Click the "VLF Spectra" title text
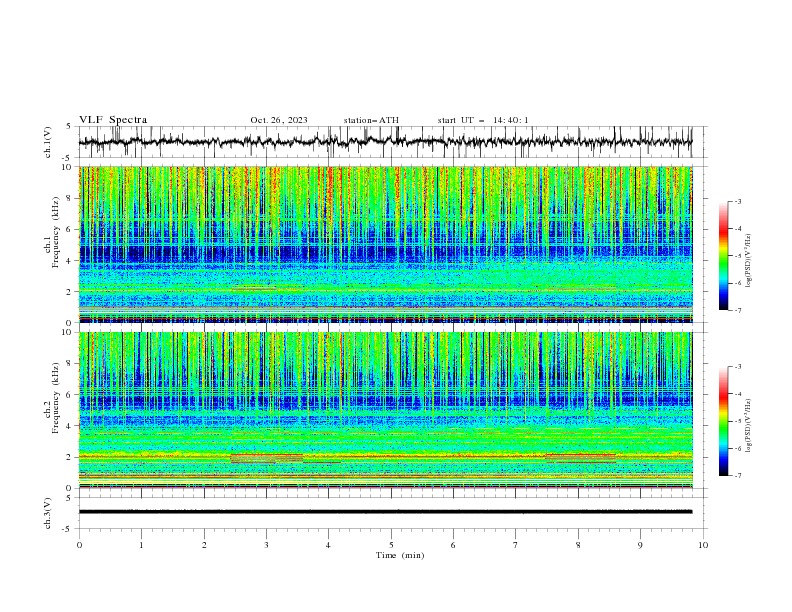Image resolution: width=792 pixels, height=612 pixels. pos(113,120)
